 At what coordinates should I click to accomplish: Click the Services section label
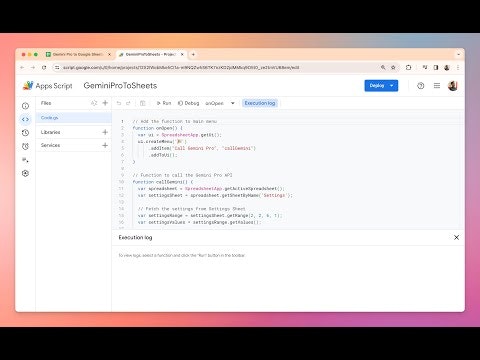click(x=50, y=145)
